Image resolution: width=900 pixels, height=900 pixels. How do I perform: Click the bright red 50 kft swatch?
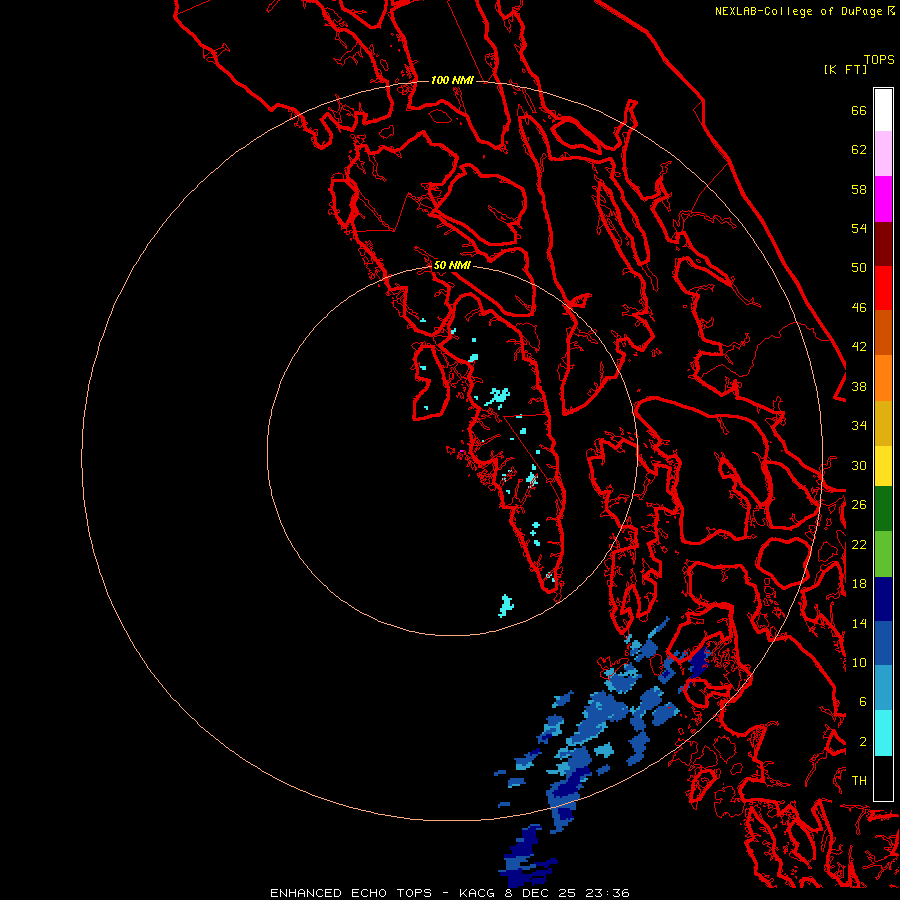coord(883,288)
